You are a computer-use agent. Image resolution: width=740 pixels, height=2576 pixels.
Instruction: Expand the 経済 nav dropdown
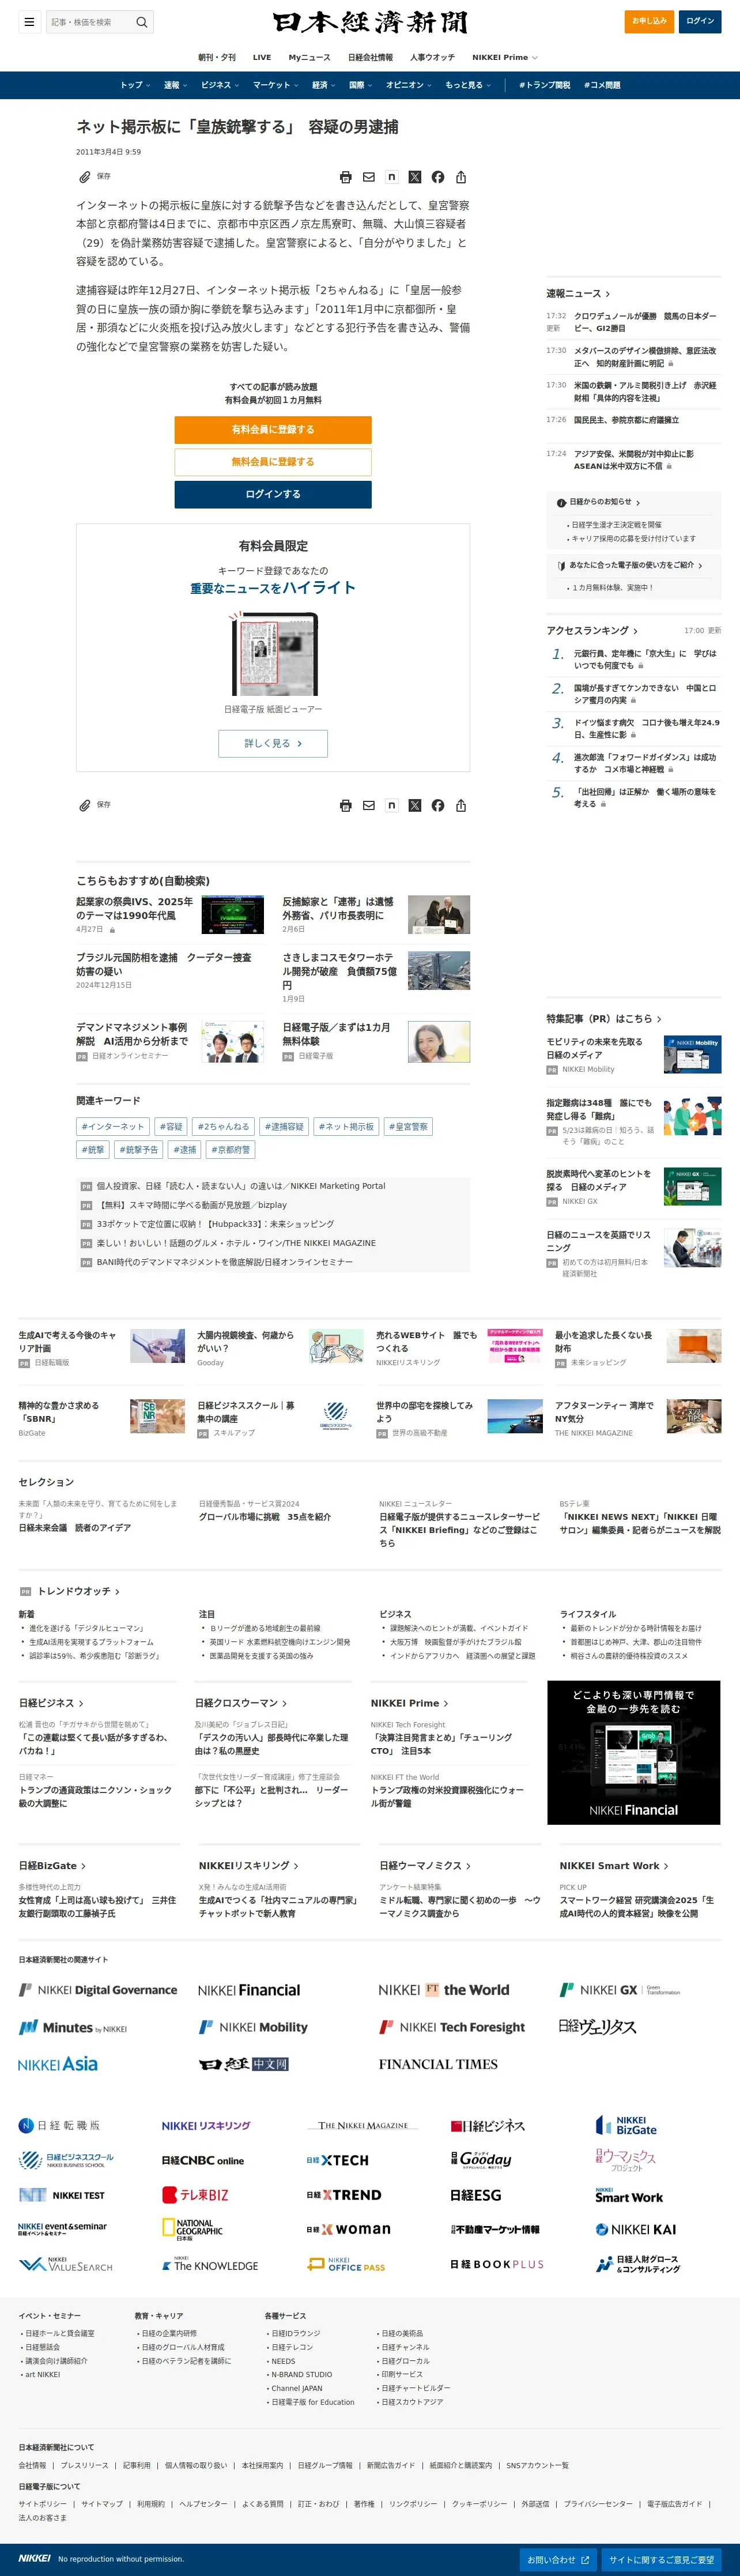pyautogui.click(x=323, y=85)
